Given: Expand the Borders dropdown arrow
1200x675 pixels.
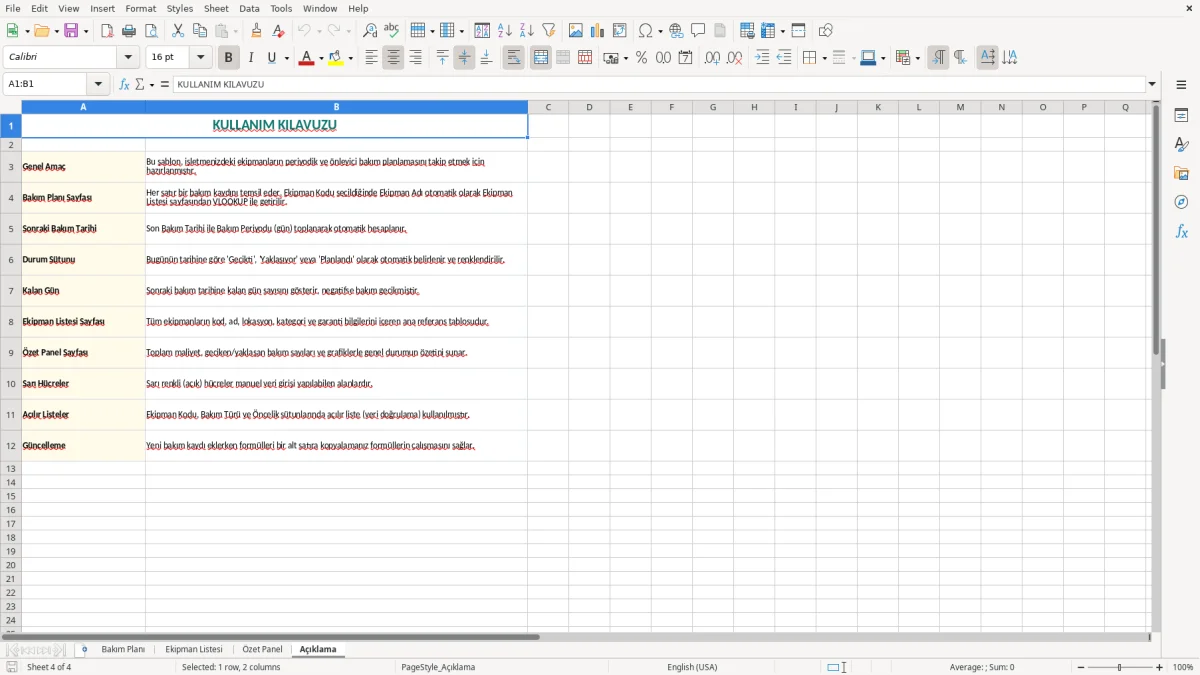Looking at the screenshot, I should point(823,59).
